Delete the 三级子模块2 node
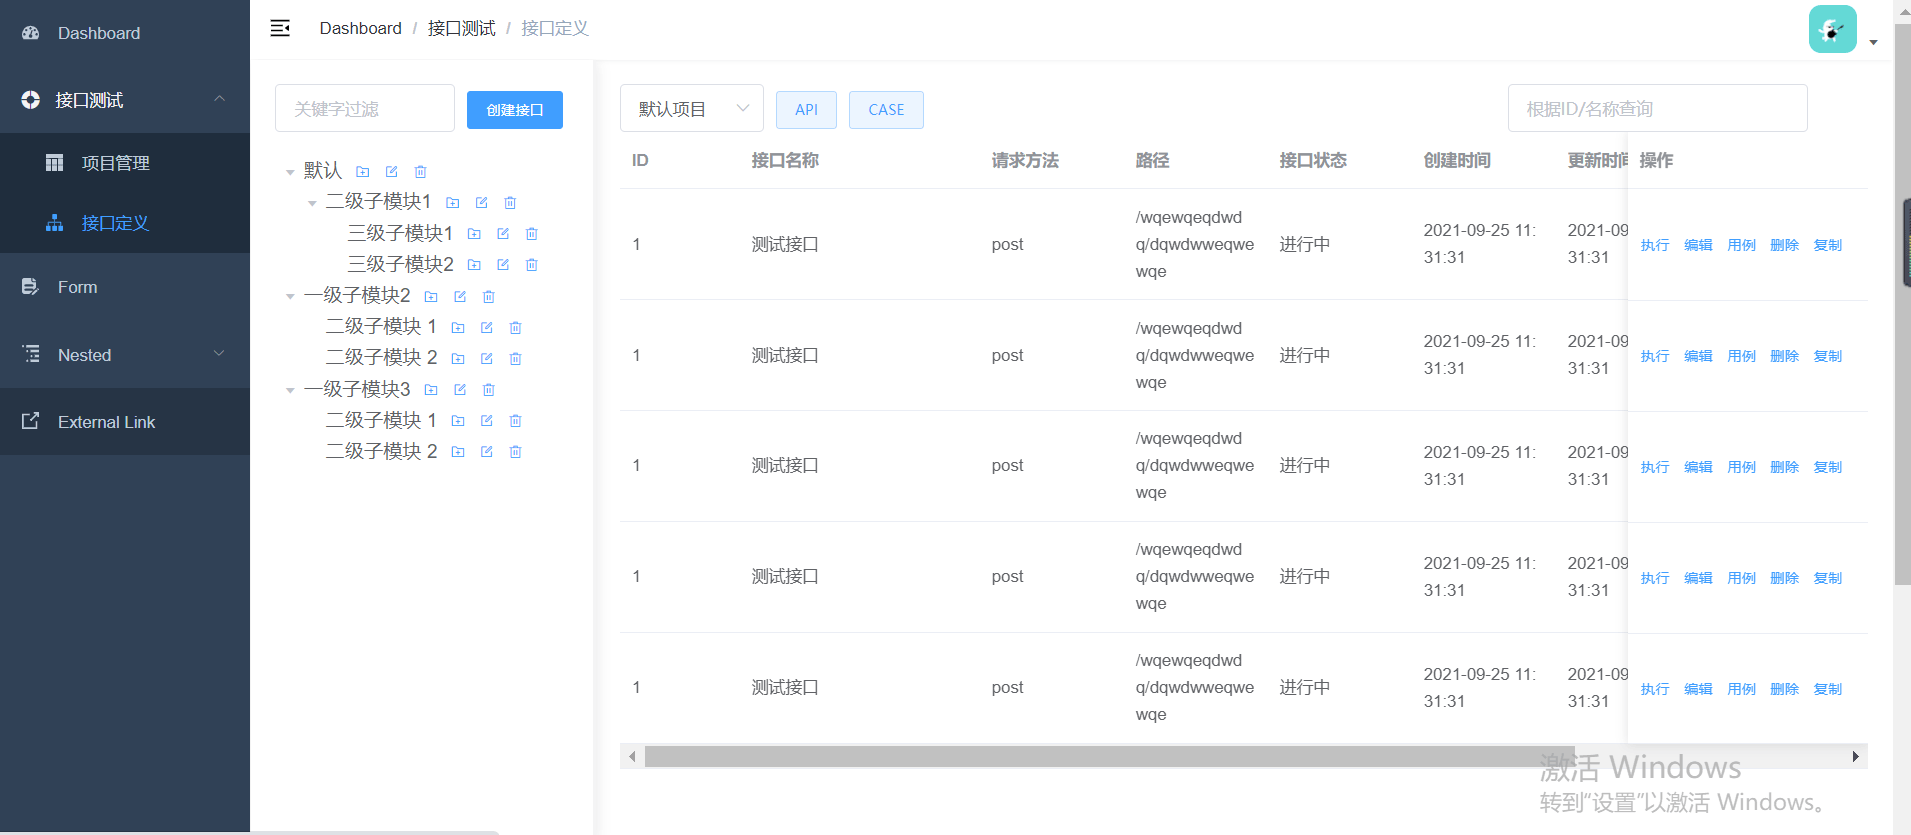This screenshot has height=835, width=1911. (x=532, y=265)
